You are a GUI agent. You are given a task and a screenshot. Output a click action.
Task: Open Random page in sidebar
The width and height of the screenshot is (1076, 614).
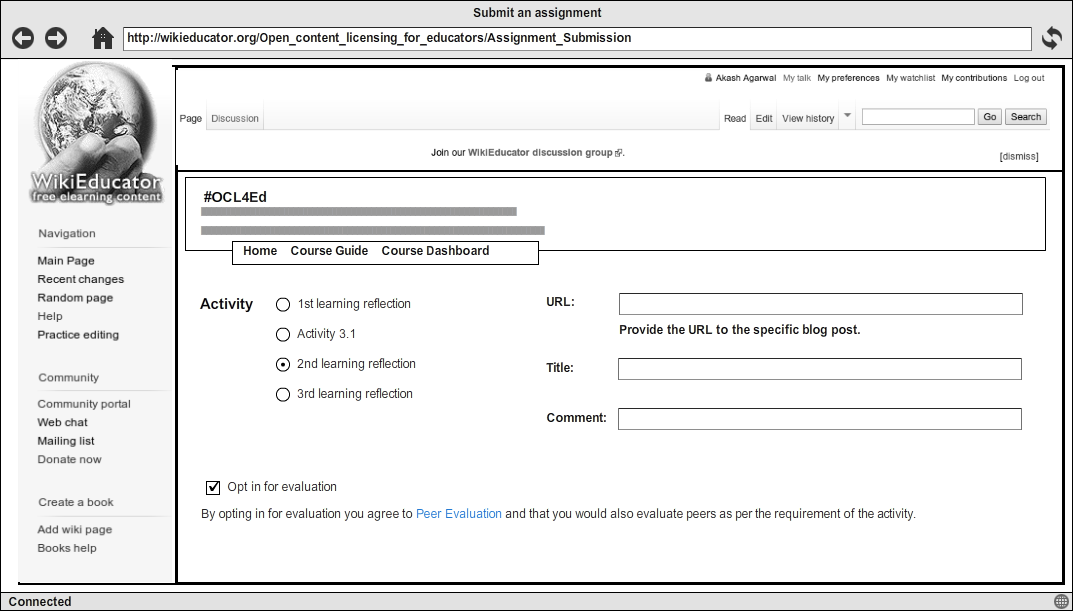[75, 298]
